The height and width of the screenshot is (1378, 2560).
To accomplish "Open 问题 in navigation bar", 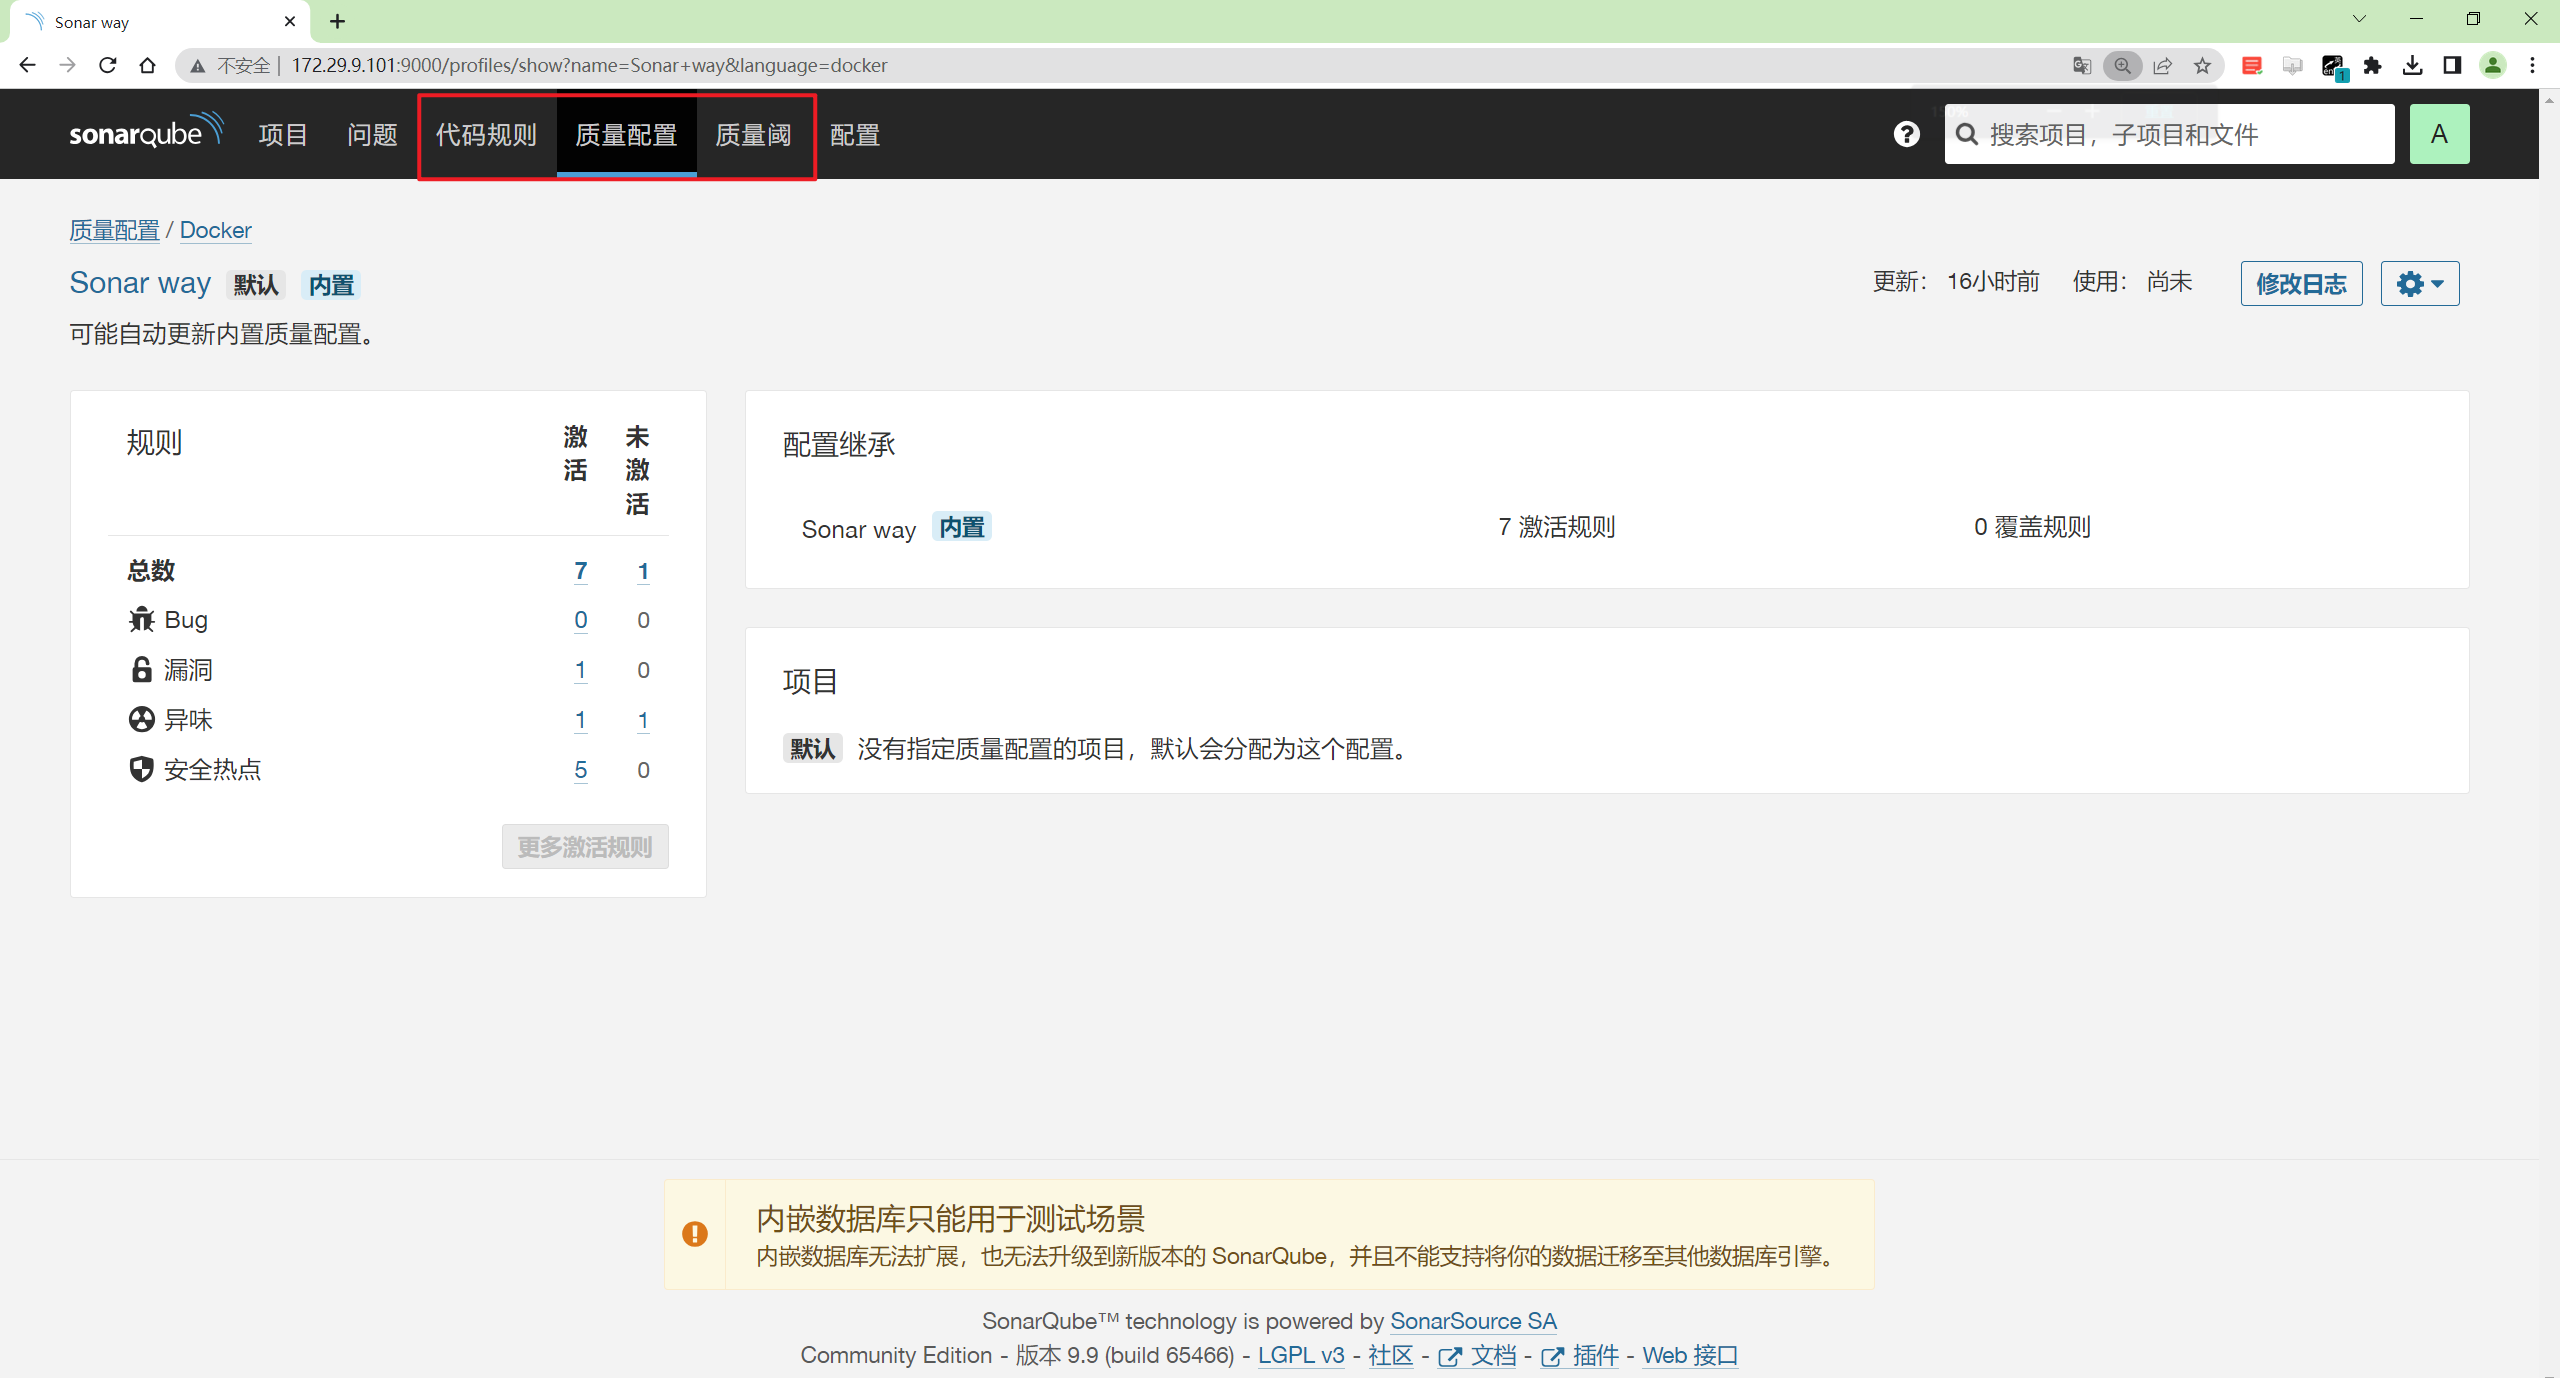I will [372, 134].
